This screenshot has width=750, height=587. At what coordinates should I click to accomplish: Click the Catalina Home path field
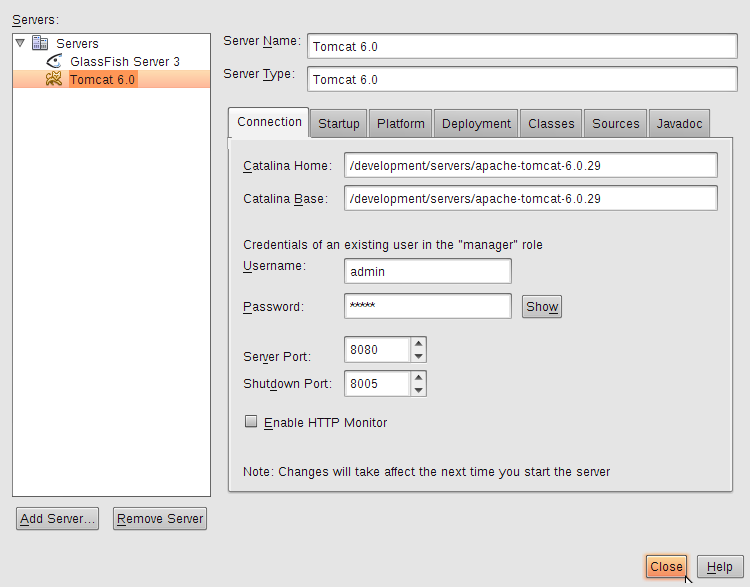point(530,166)
